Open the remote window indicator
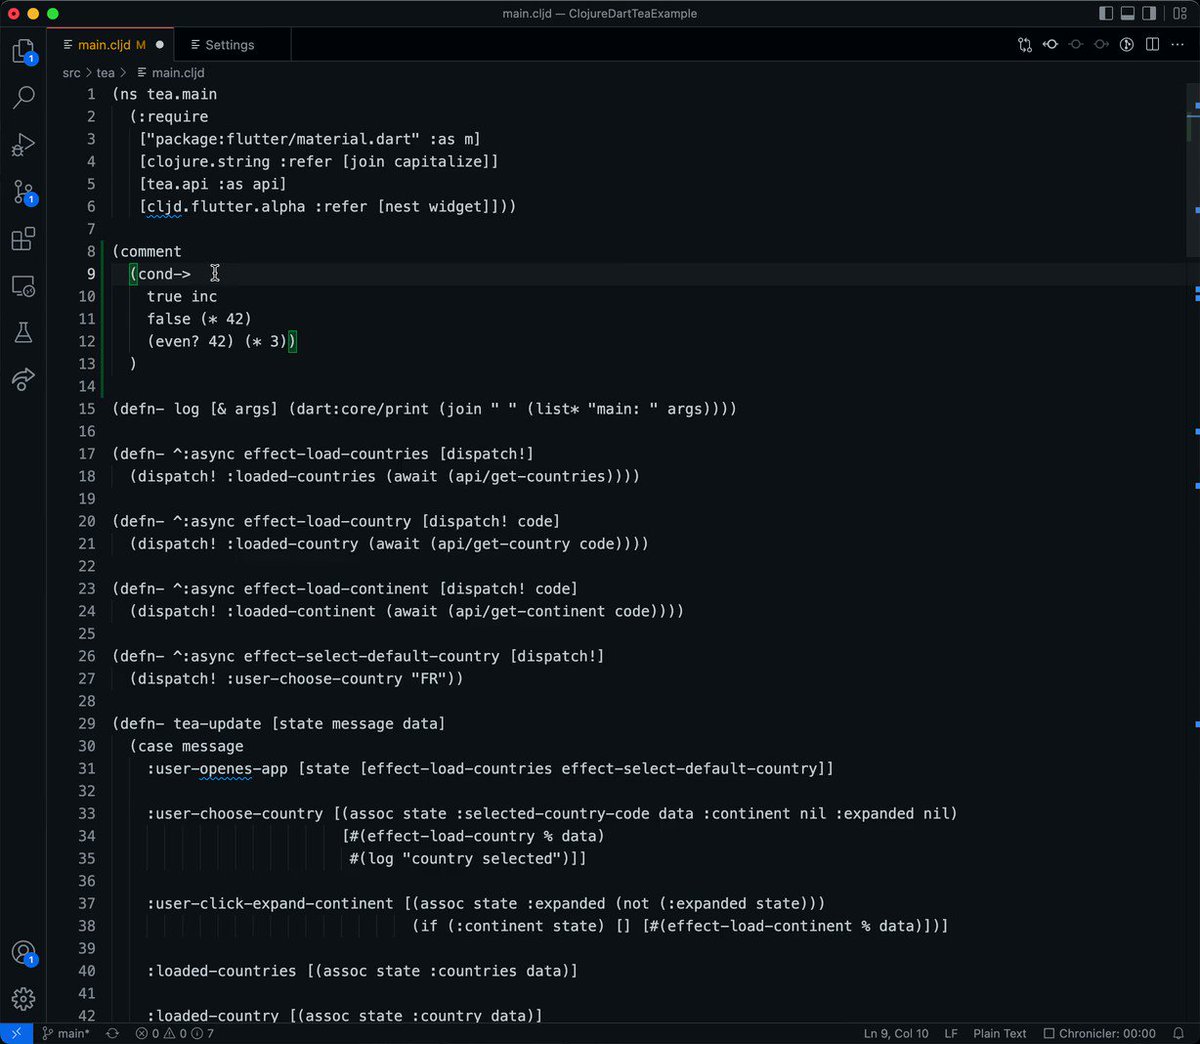 17,1033
